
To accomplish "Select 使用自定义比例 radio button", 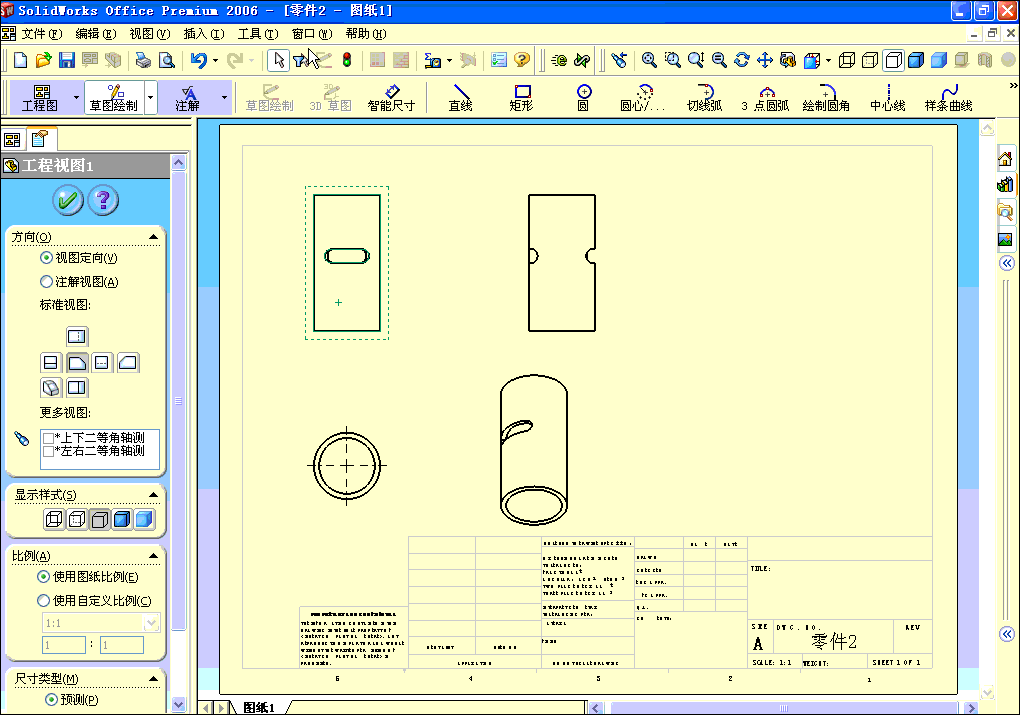I will (x=44, y=600).
